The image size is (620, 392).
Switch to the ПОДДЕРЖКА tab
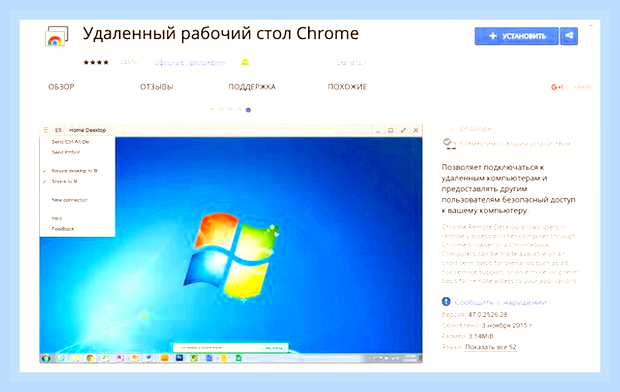click(x=252, y=87)
